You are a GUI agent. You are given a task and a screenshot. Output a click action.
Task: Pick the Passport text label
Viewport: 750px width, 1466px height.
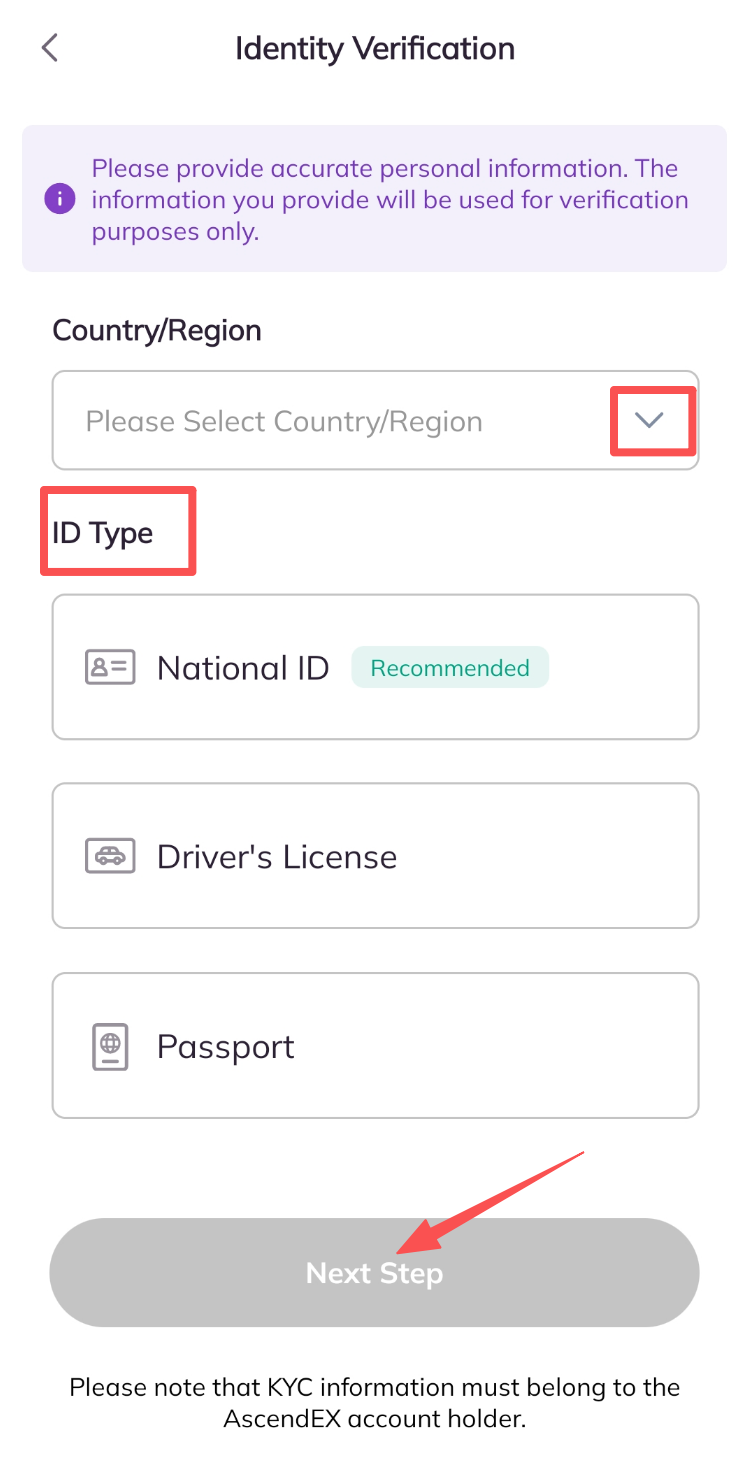[226, 1047]
